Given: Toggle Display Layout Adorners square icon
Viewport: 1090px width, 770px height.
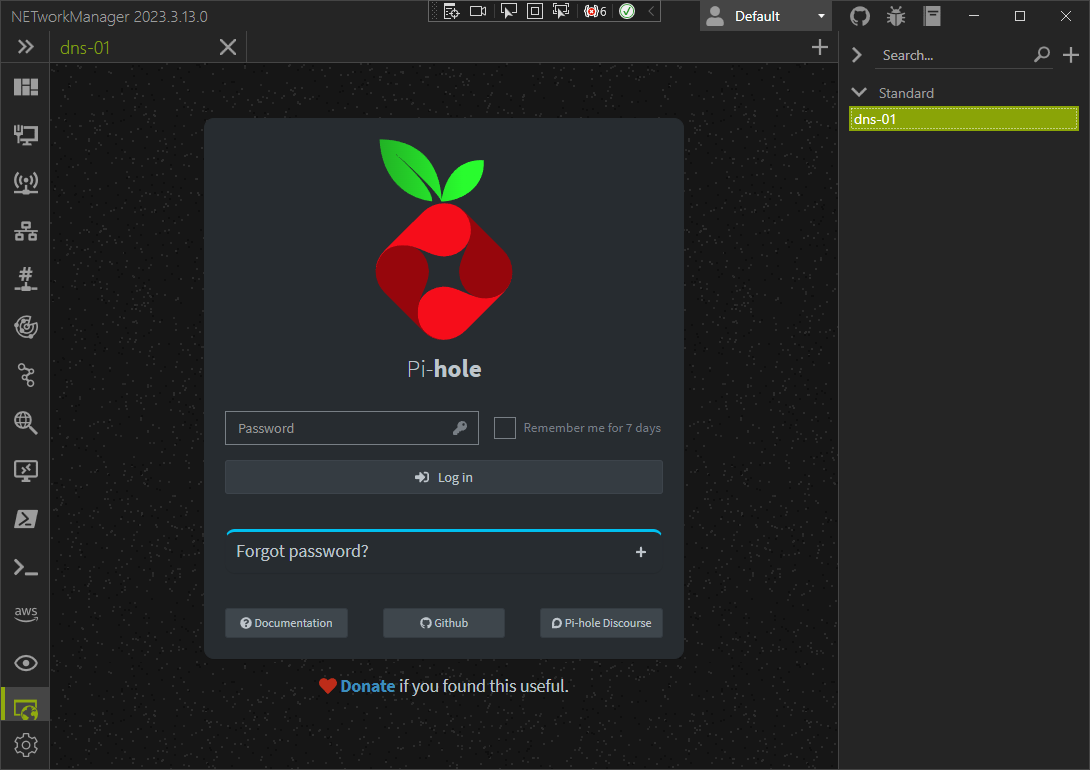Looking at the screenshot, I should point(535,11).
